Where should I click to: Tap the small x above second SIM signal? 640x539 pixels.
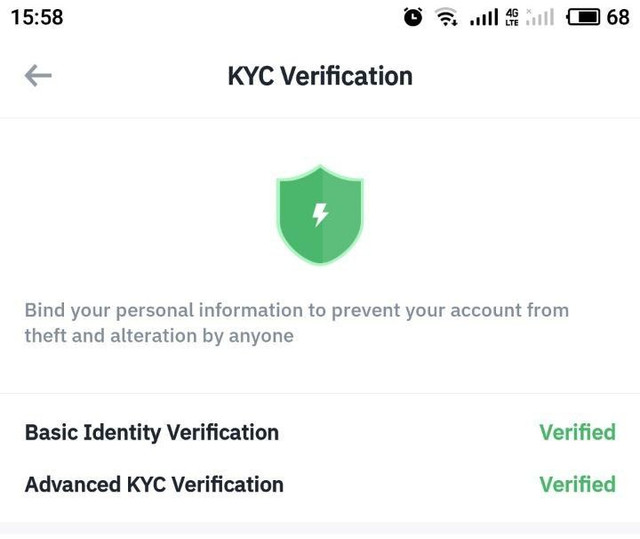pyautogui.click(x=529, y=10)
